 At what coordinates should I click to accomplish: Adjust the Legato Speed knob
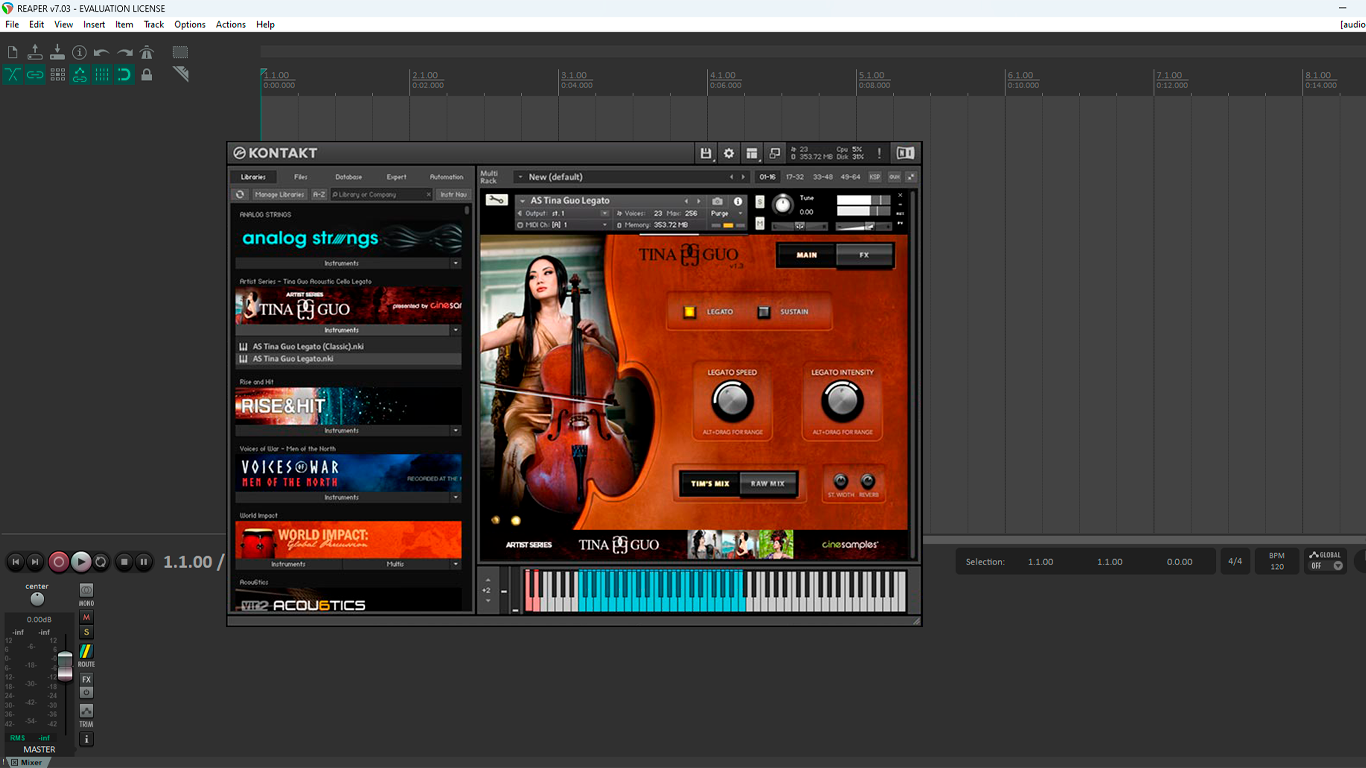[x=732, y=402]
